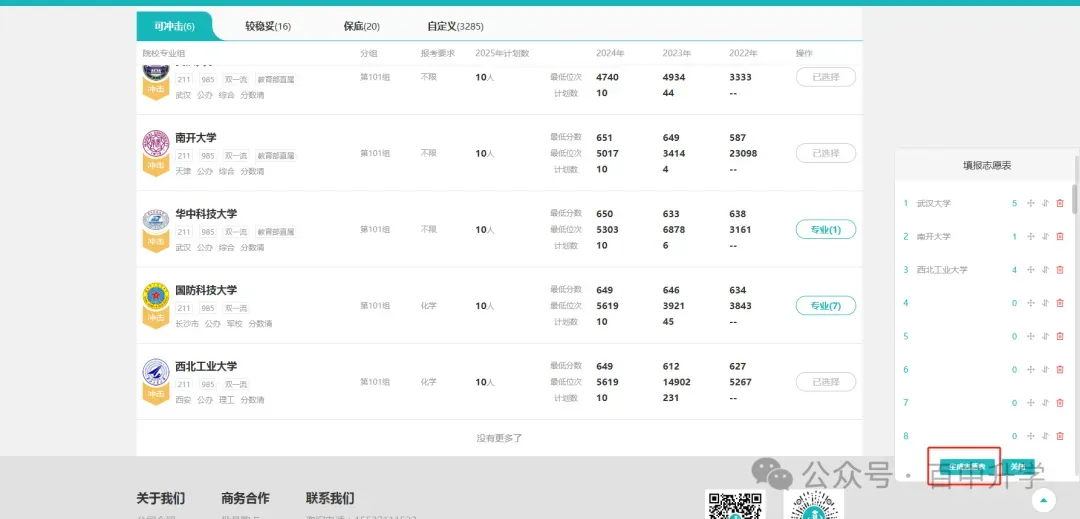Click the reorder arrows icon for 南开大学
This screenshot has width=1080, height=519.
coord(1045,236)
